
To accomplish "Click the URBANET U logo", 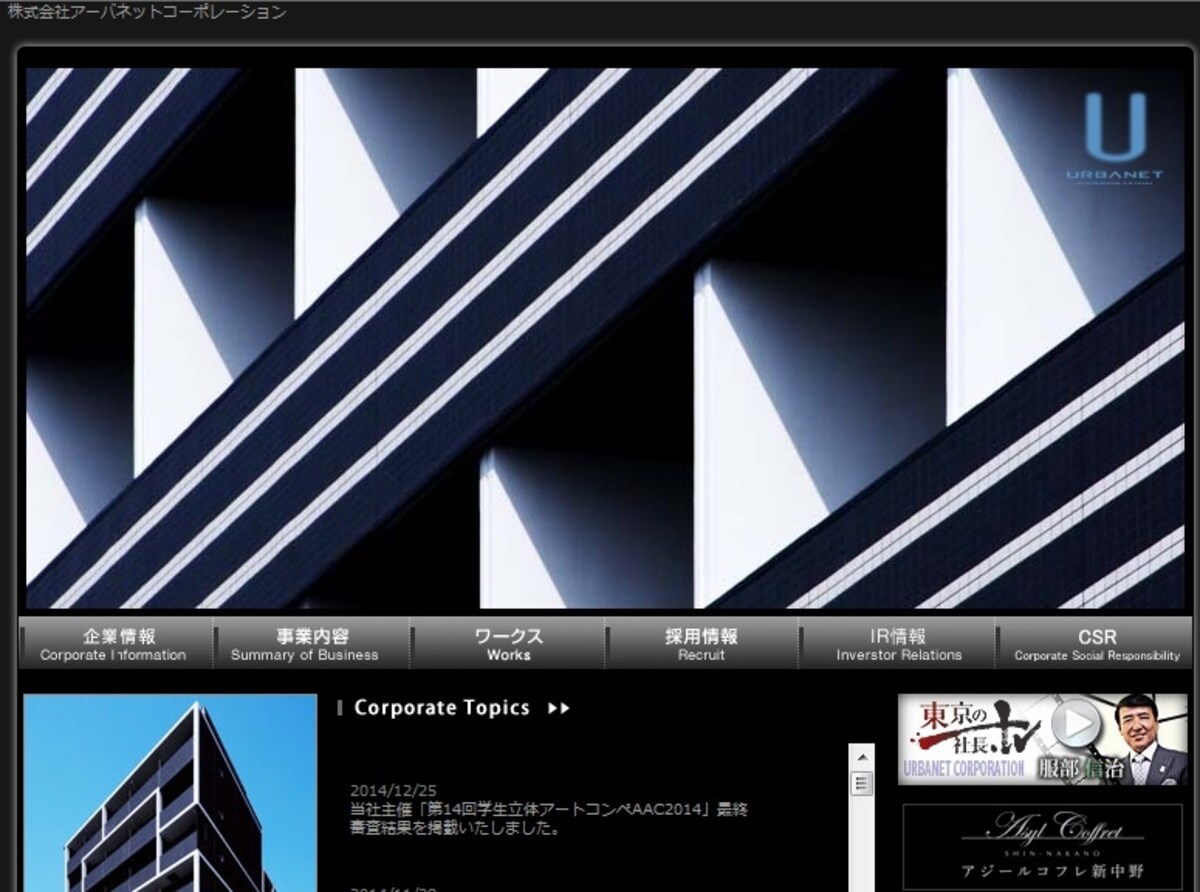I will pos(1114,137).
